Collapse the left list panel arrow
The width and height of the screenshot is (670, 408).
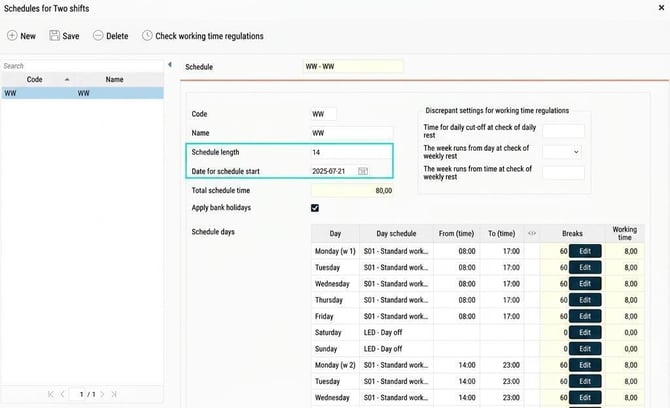click(x=170, y=65)
